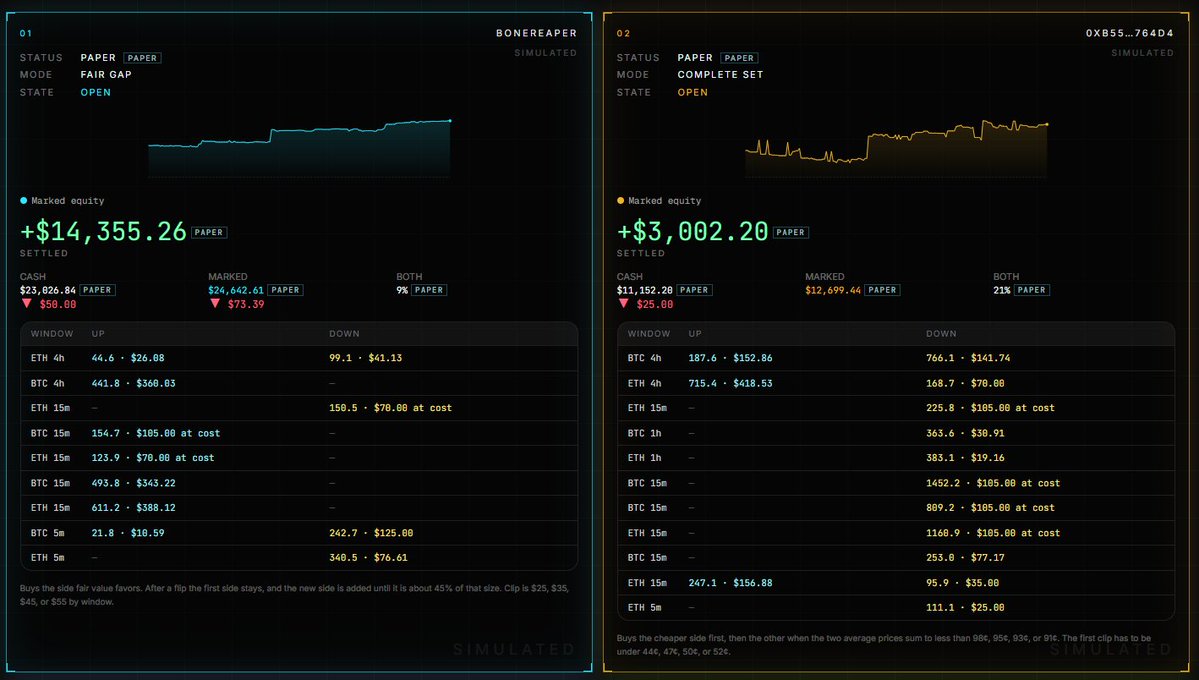Select the 225.8 · $105.00 at cost cell

tap(990, 408)
